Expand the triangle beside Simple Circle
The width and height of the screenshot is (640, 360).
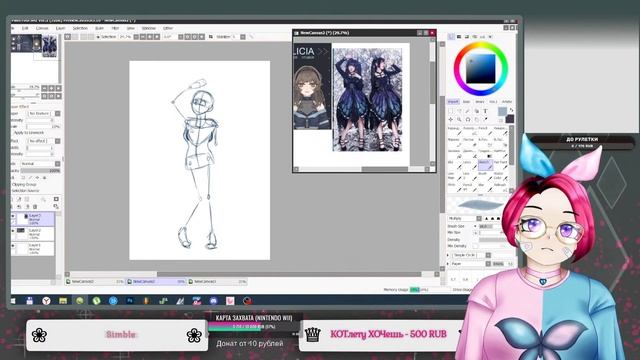(449, 255)
